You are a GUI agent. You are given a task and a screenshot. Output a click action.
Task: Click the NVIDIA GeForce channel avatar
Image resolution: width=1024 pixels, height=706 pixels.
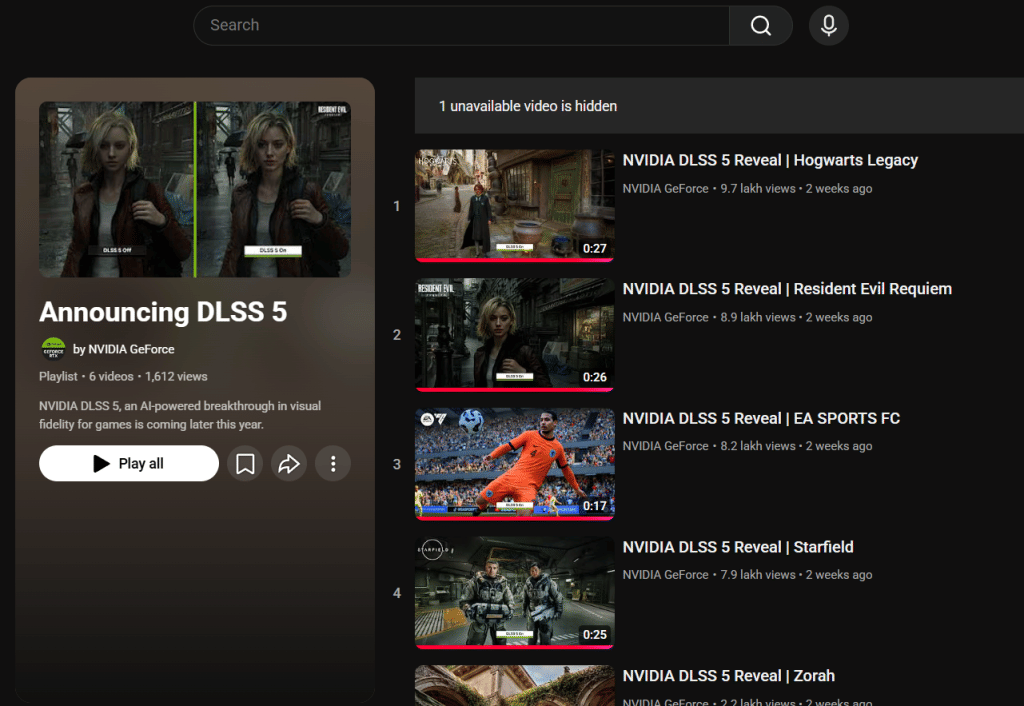coord(55,349)
